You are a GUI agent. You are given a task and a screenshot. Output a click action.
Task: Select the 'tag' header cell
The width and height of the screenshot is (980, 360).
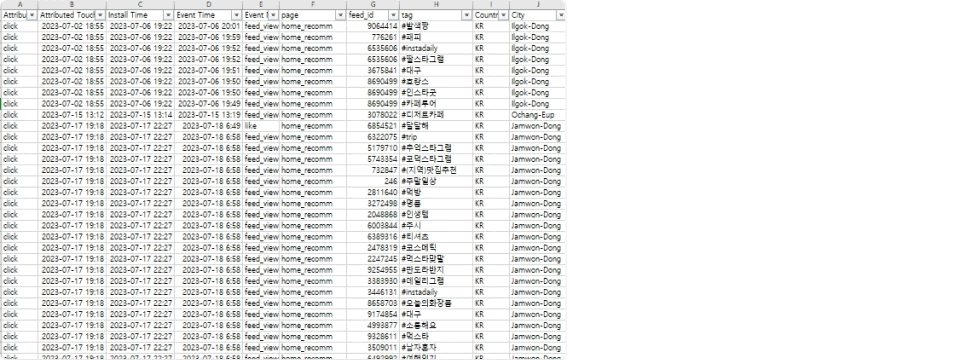tap(436, 14)
